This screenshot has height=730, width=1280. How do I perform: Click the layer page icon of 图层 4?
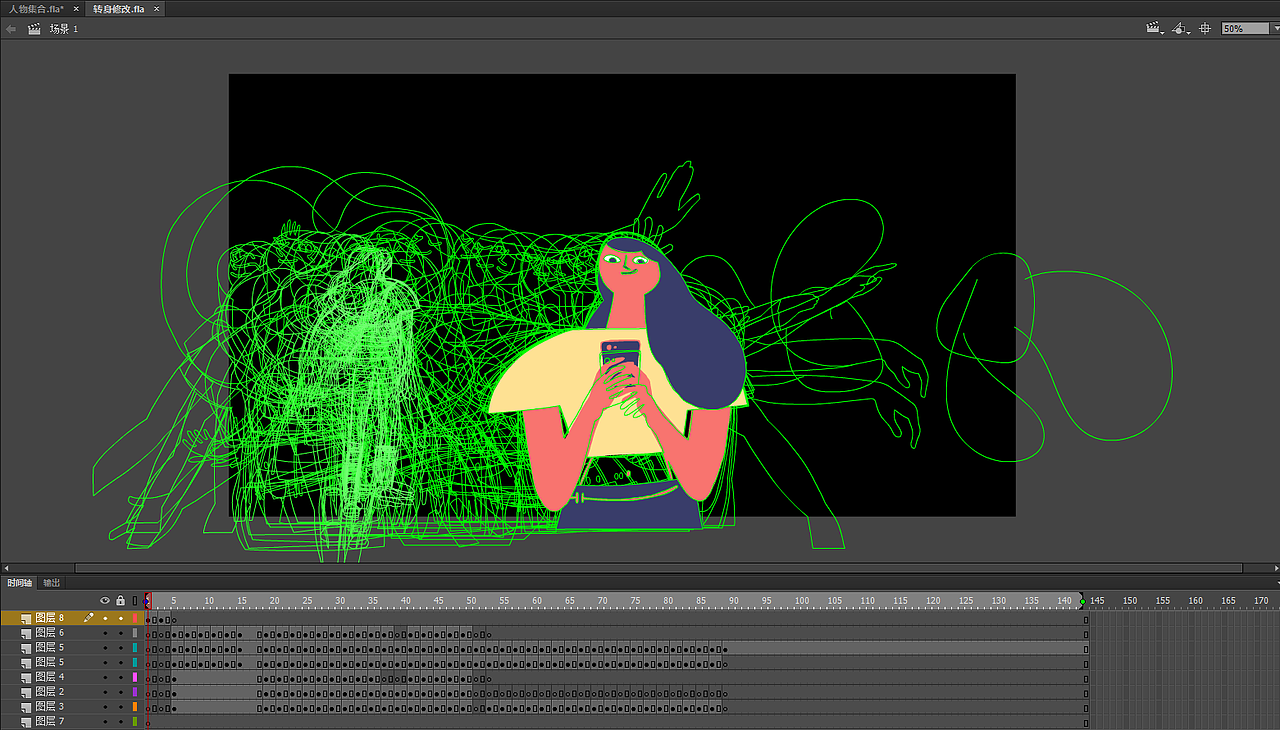(26, 677)
